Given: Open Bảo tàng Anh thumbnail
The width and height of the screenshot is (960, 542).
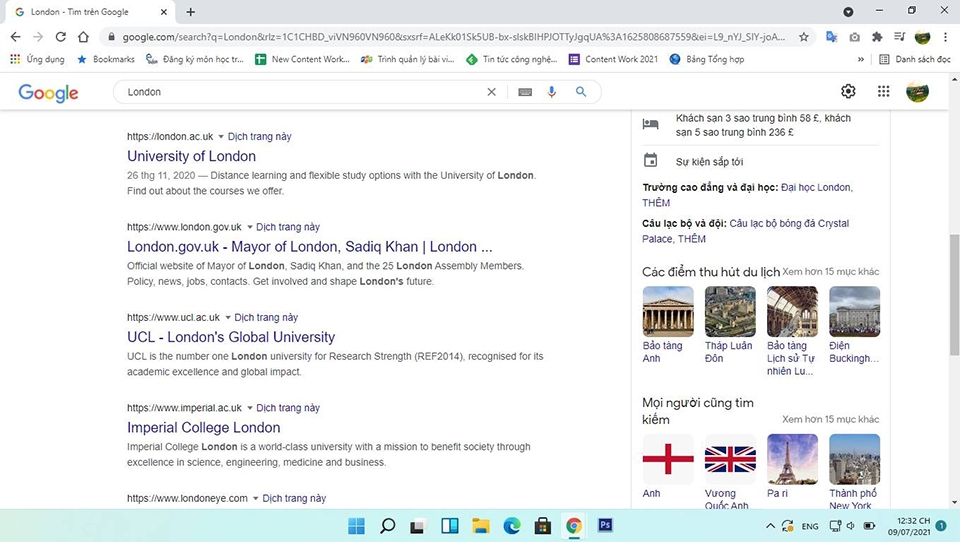Looking at the screenshot, I should pos(668,312).
